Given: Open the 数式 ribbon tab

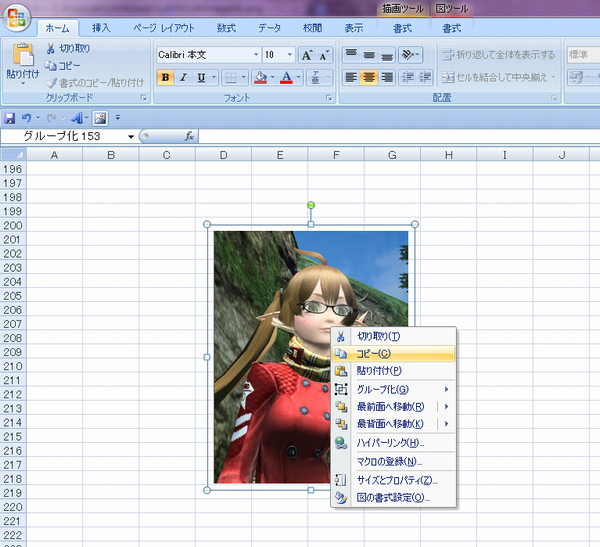Looking at the screenshot, I should click(x=226, y=28).
